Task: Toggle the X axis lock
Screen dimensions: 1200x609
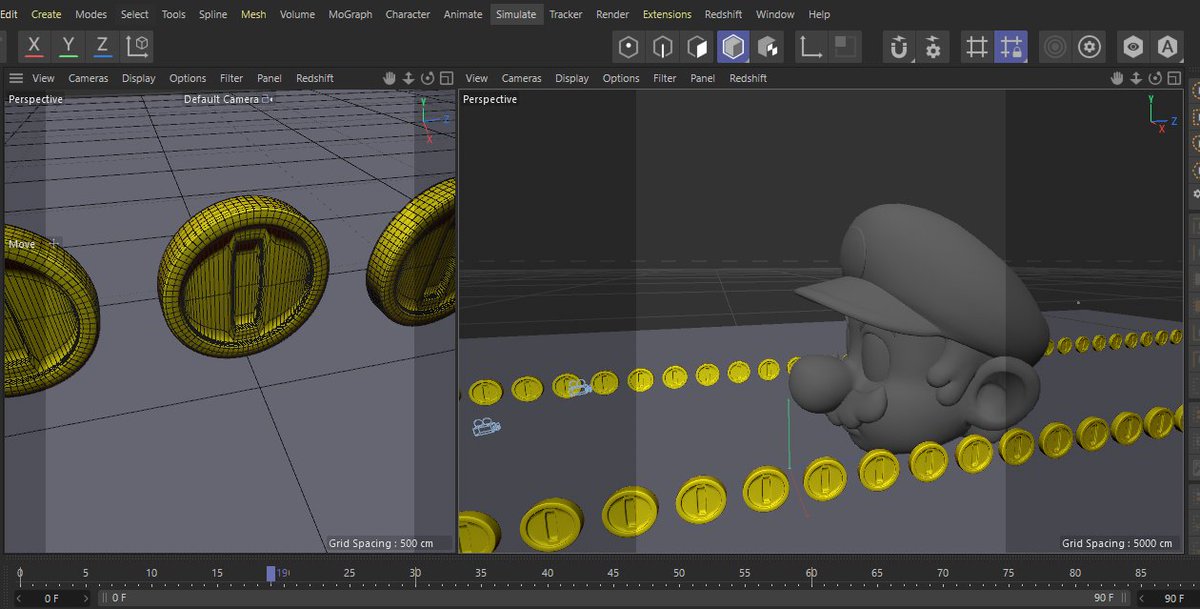Action: [34, 46]
